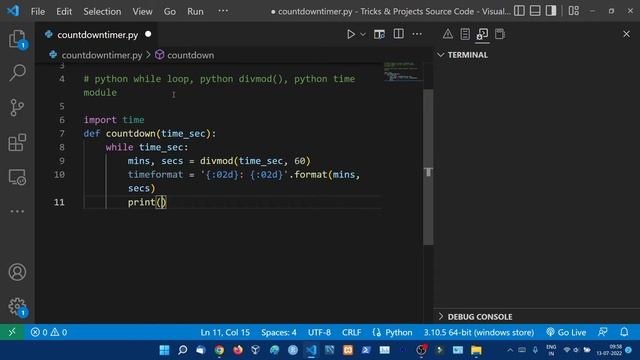The image size is (640, 360).
Task: Show errors and warnings count in status bar
Action: click(x=49, y=332)
